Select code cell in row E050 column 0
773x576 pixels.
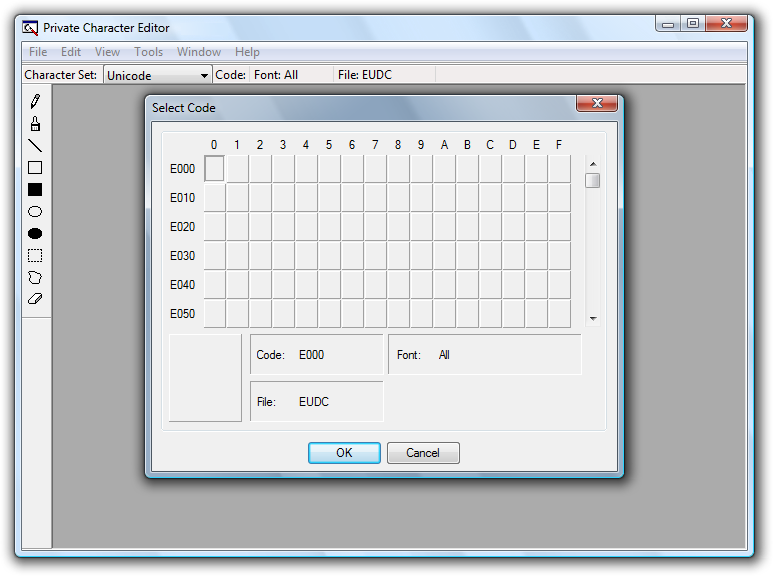(x=214, y=314)
